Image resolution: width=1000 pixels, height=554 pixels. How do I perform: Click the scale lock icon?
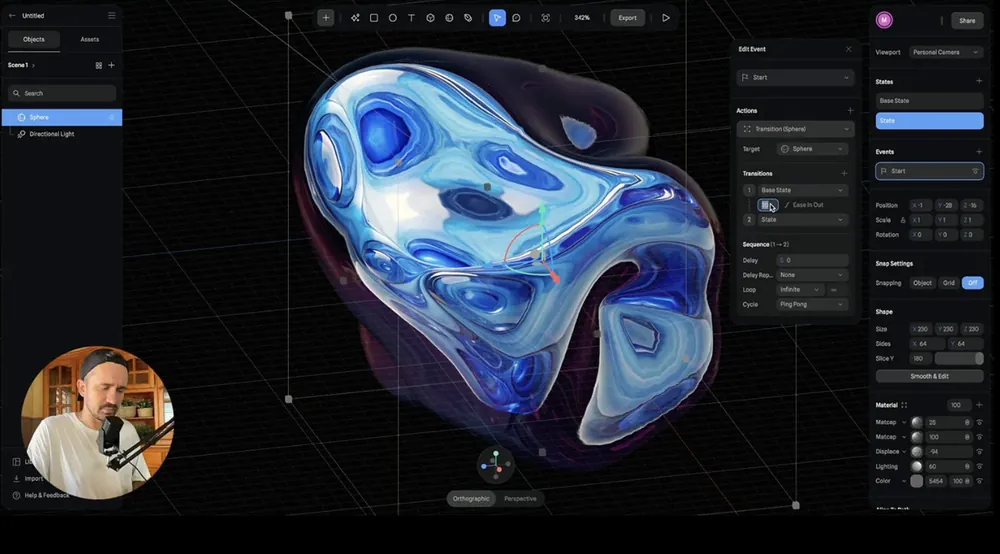(x=902, y=220)
